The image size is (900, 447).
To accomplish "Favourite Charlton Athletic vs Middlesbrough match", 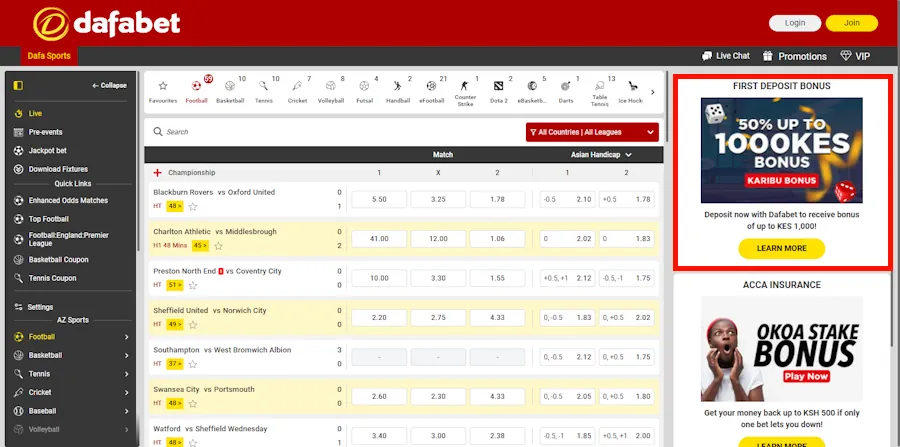I will [218, 246].
